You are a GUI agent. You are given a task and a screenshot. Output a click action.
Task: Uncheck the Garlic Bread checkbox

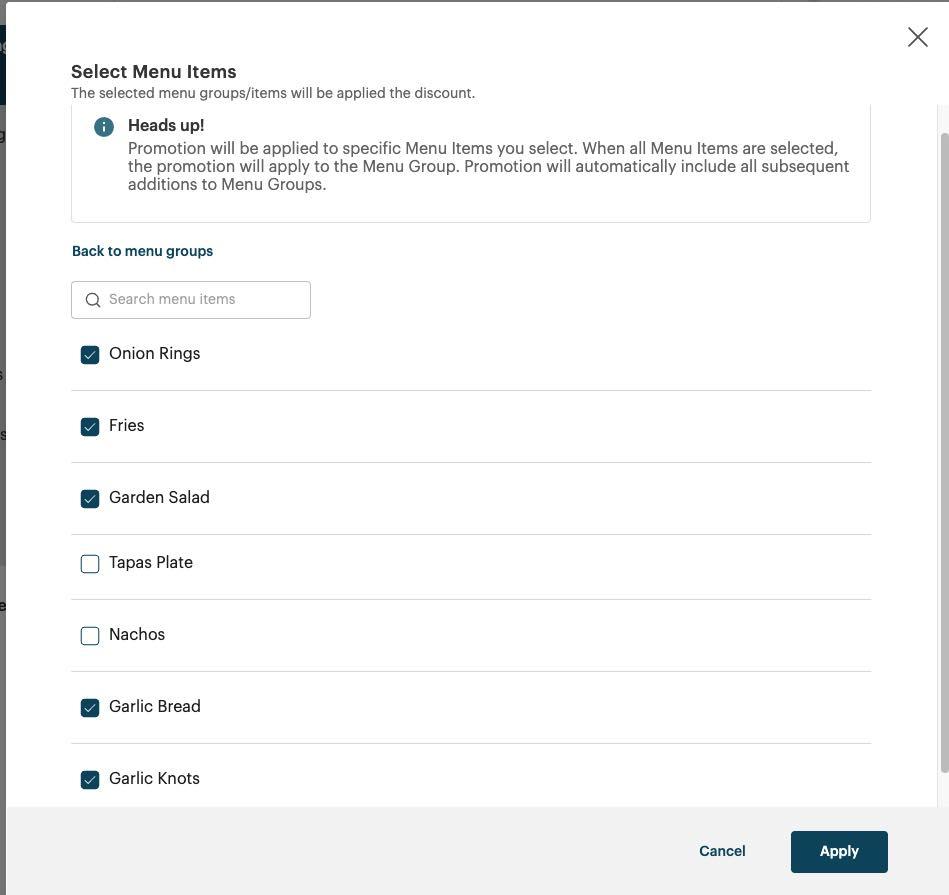pyautogui.click(x=90, y=707)
